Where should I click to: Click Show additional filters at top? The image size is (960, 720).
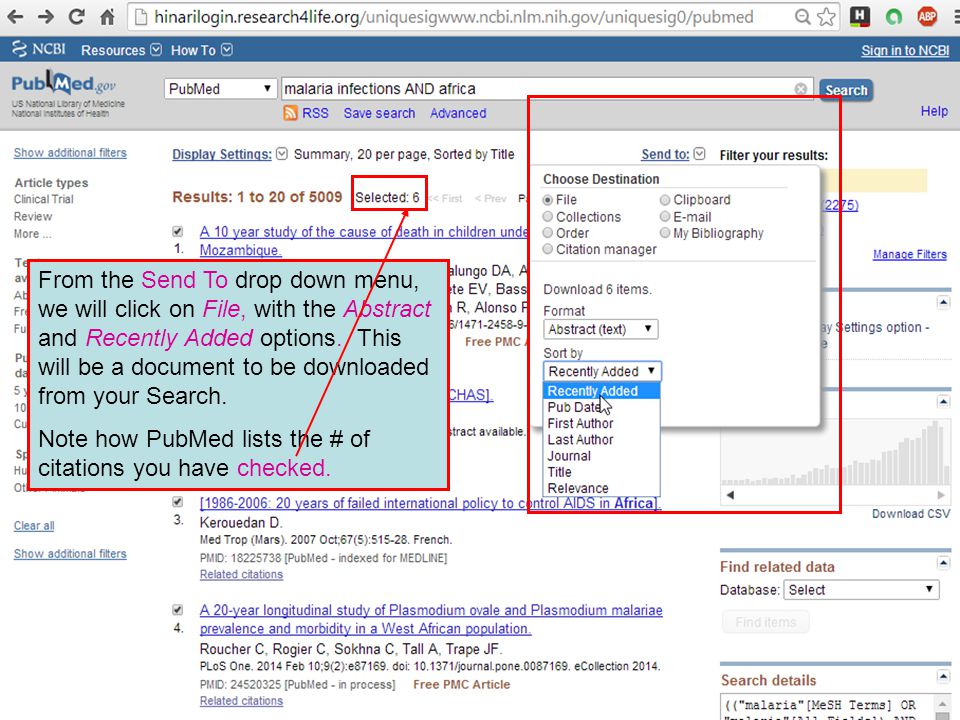(70, 152)
